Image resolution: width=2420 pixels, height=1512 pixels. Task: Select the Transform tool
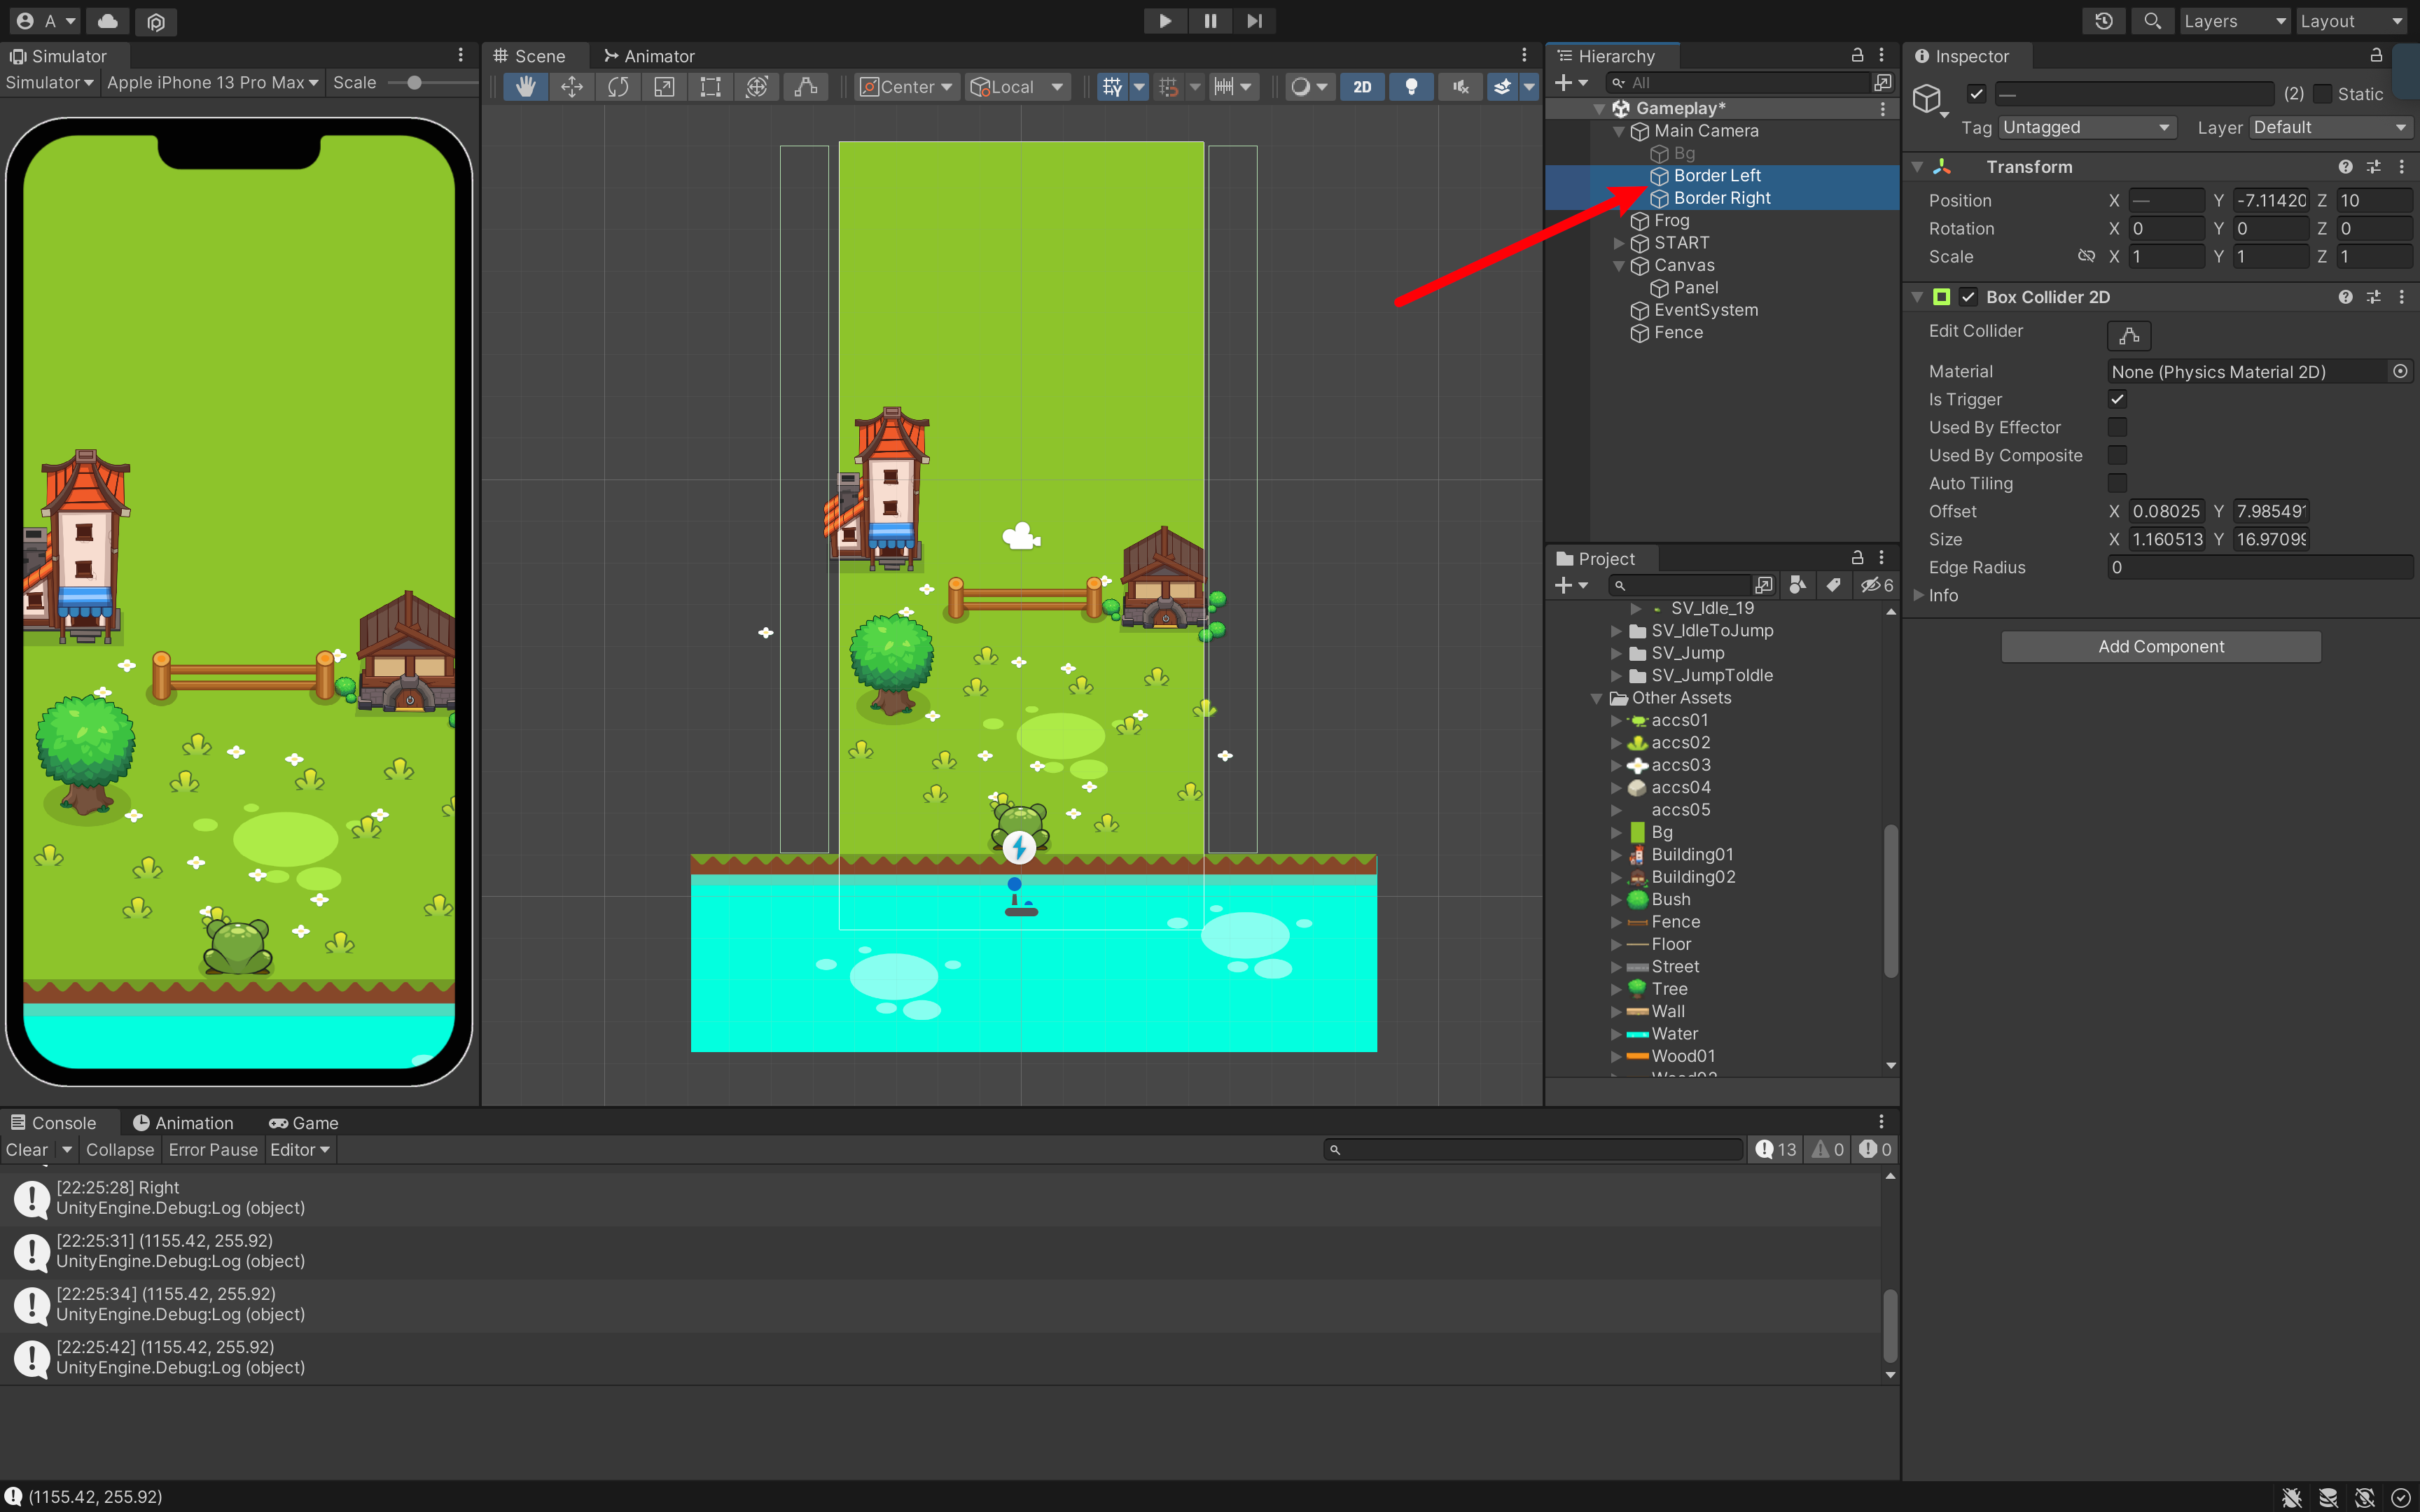757,87
